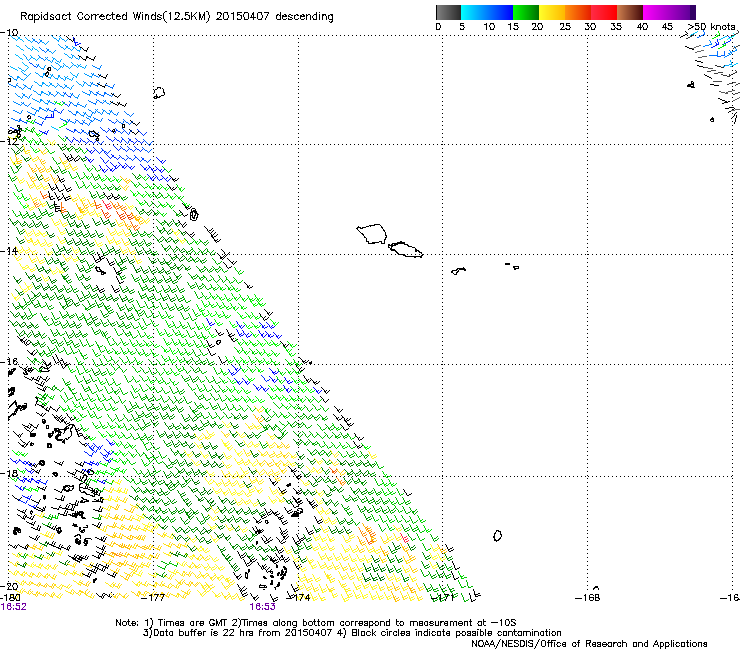Click the '25' legend tick label
Viewport: 740px width, 650px height.
click(564, 27)
